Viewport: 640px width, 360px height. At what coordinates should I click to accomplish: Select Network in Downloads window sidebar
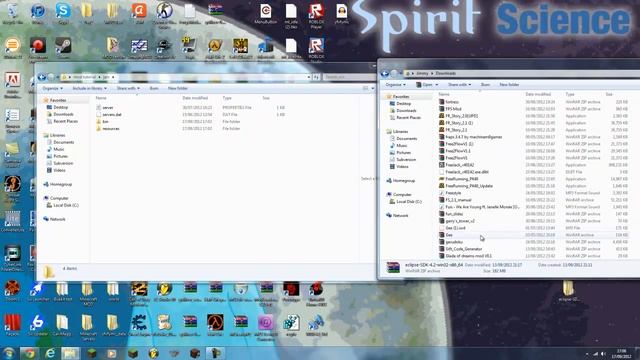click(400, 216)
